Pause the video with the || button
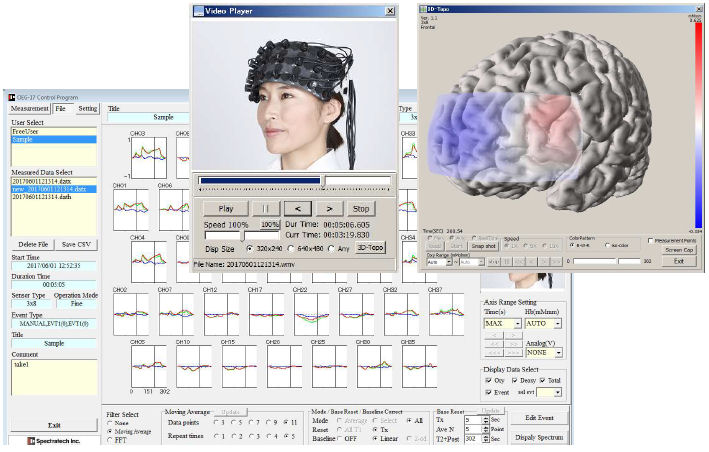The width and height of the screenshot is (709, 452). (x=265, y=209)
